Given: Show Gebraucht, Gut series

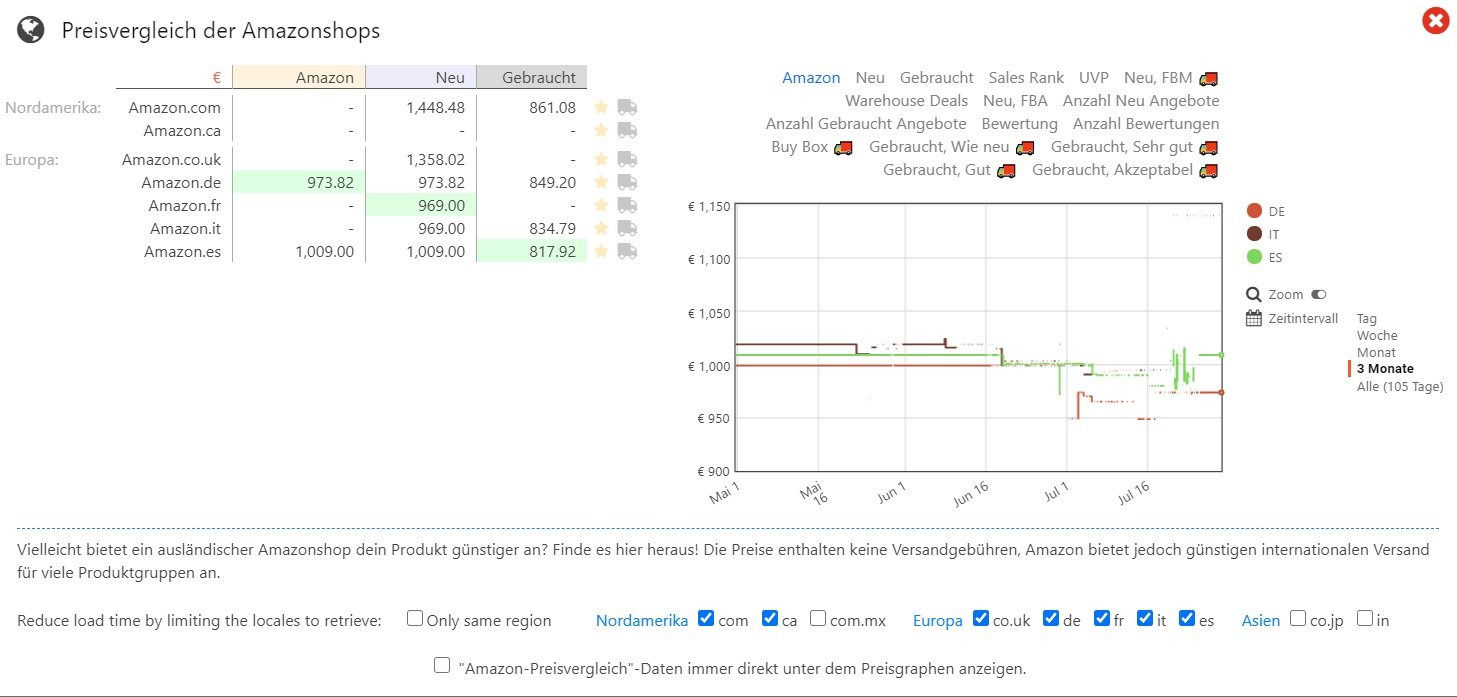Looking at the screenshot, I should (949, 170).
